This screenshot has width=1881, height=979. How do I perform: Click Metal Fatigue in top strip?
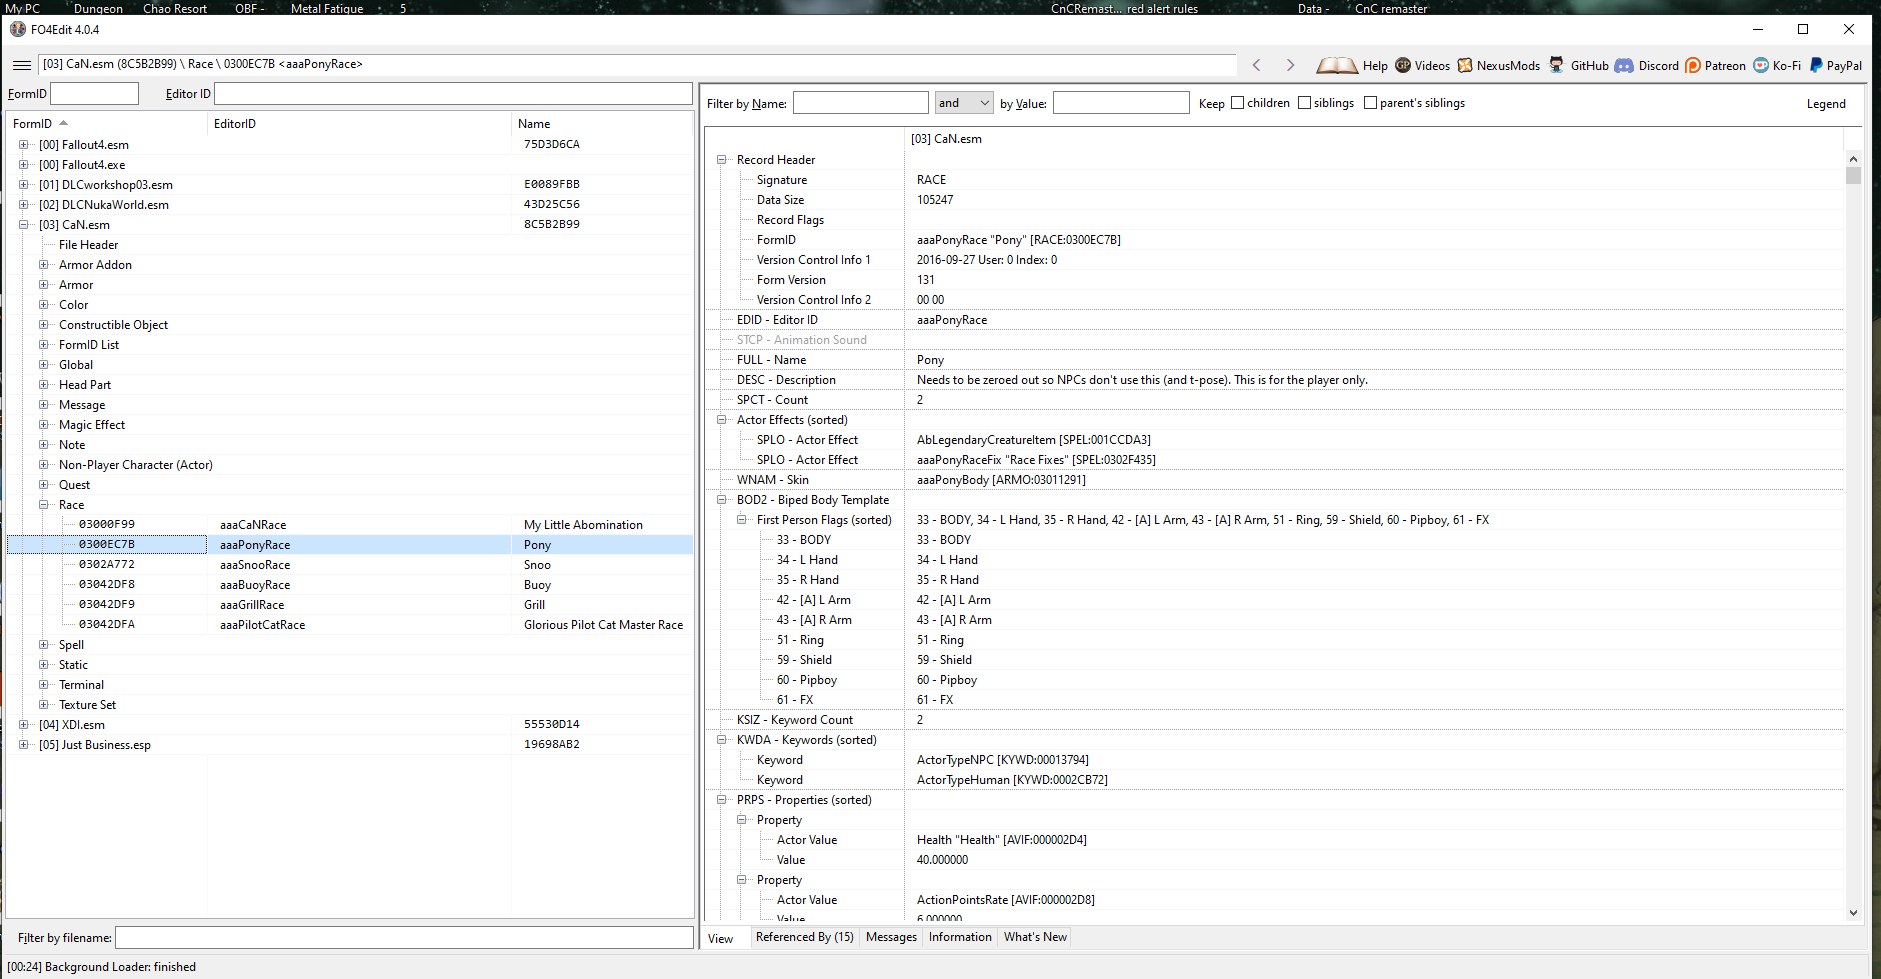(327, 8)
